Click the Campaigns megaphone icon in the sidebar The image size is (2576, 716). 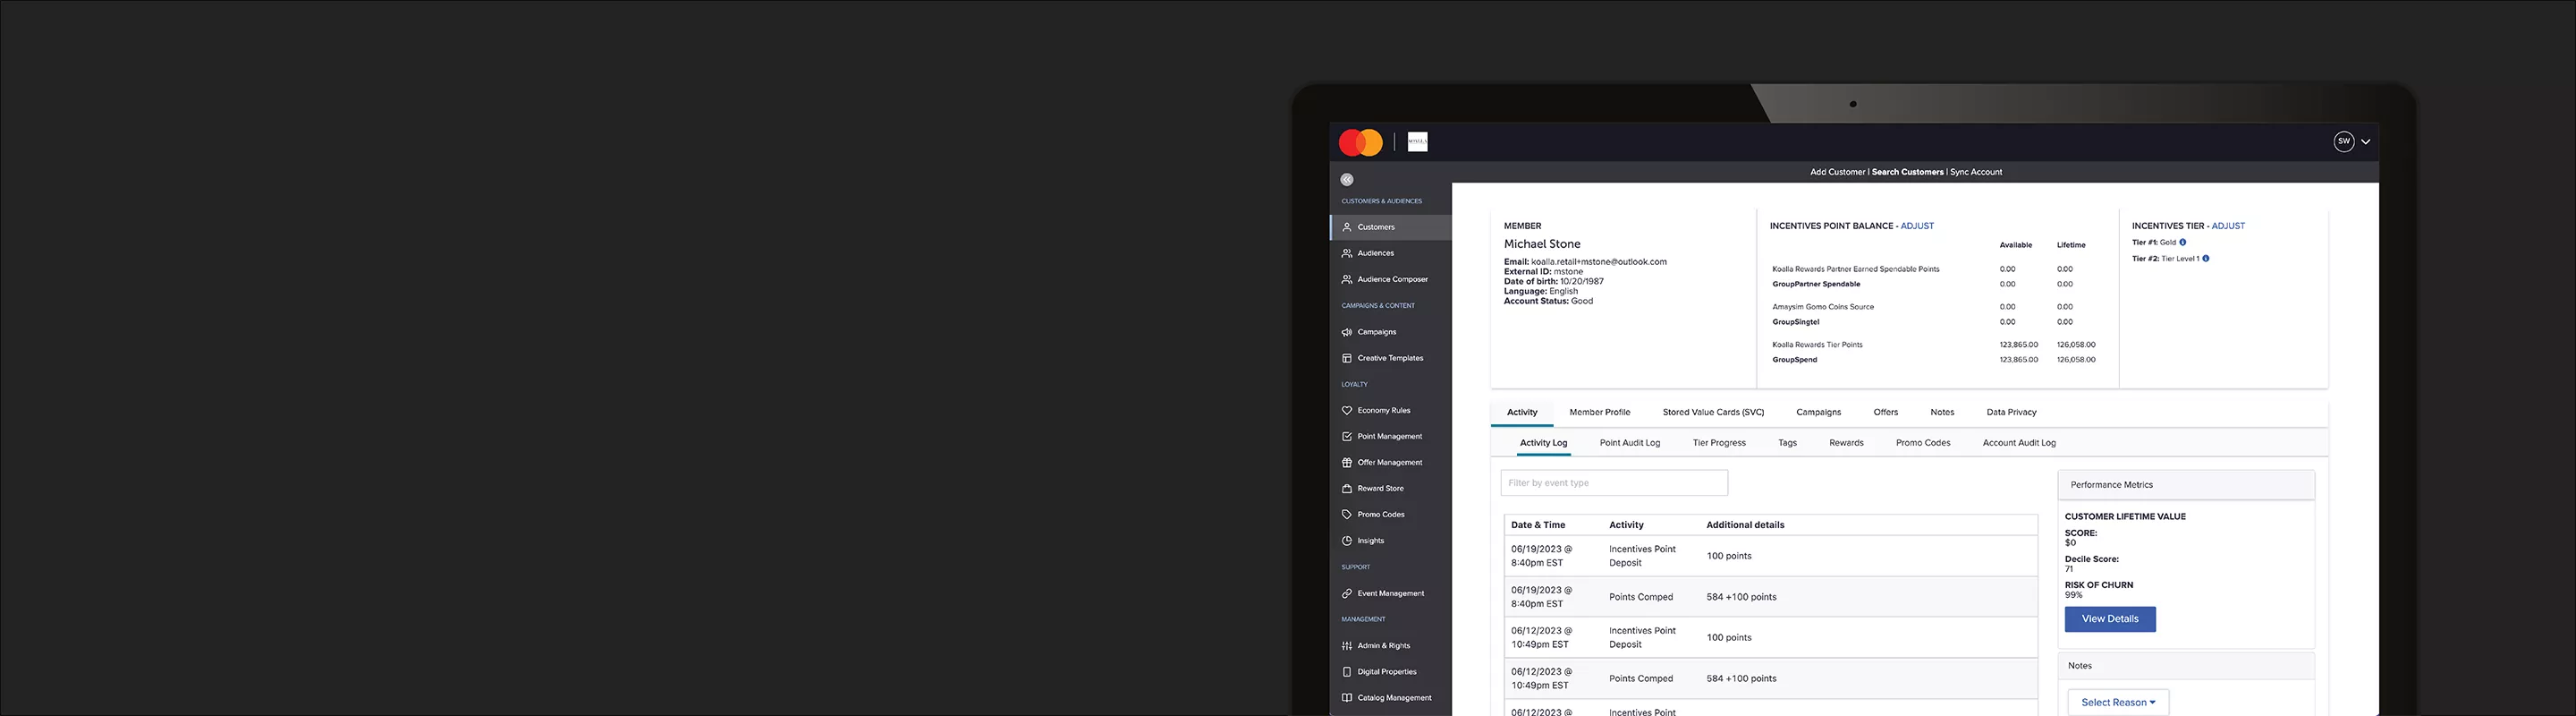pyautogui.click(x=1347, y=332)
